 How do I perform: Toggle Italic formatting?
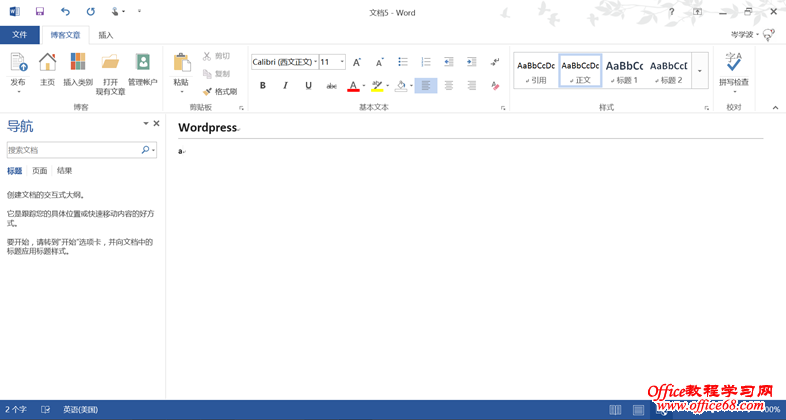285,86
